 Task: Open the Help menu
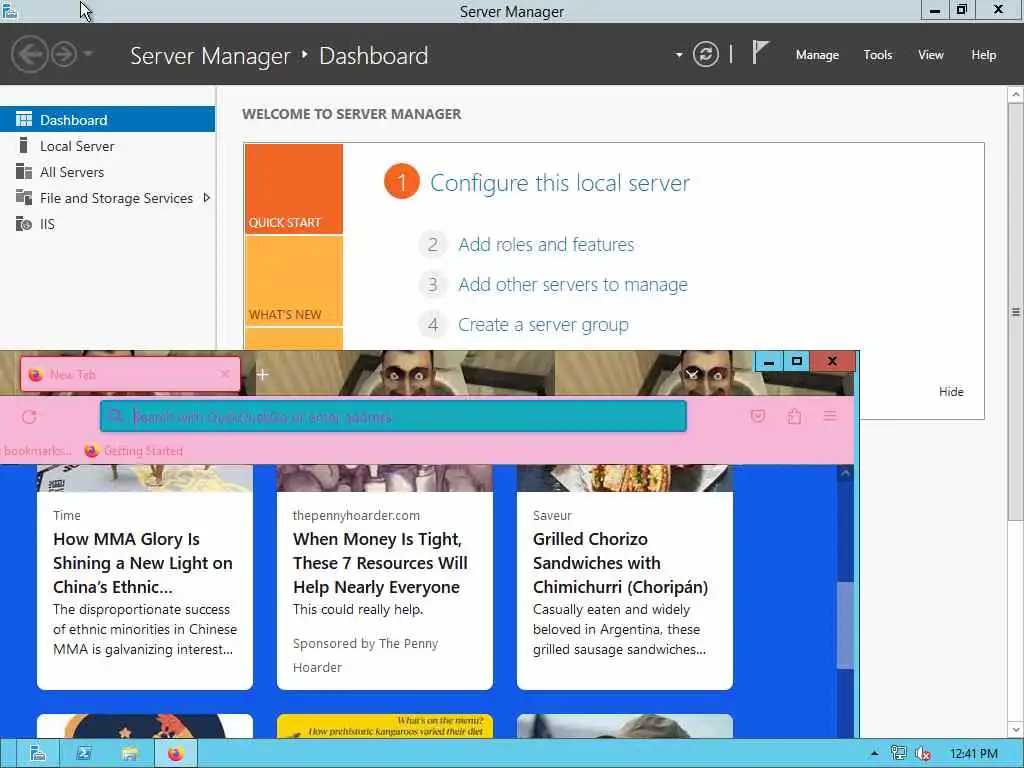(984, 55)
